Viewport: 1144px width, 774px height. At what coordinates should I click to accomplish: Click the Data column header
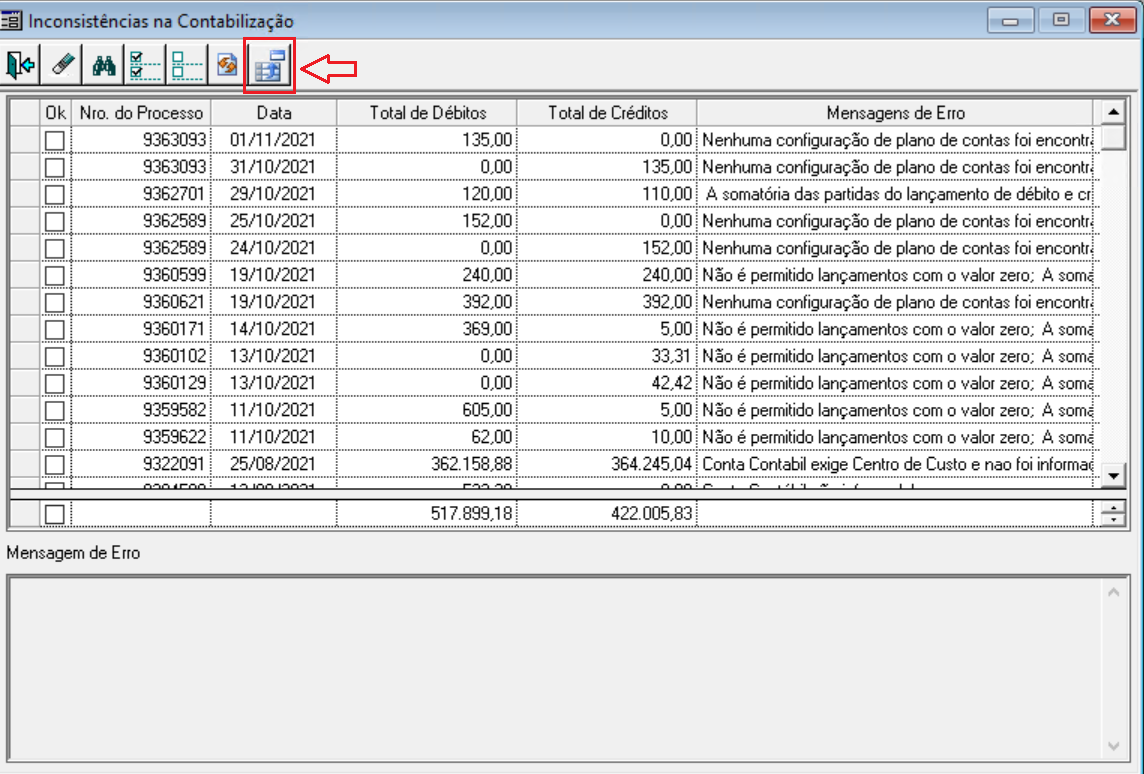274,113
